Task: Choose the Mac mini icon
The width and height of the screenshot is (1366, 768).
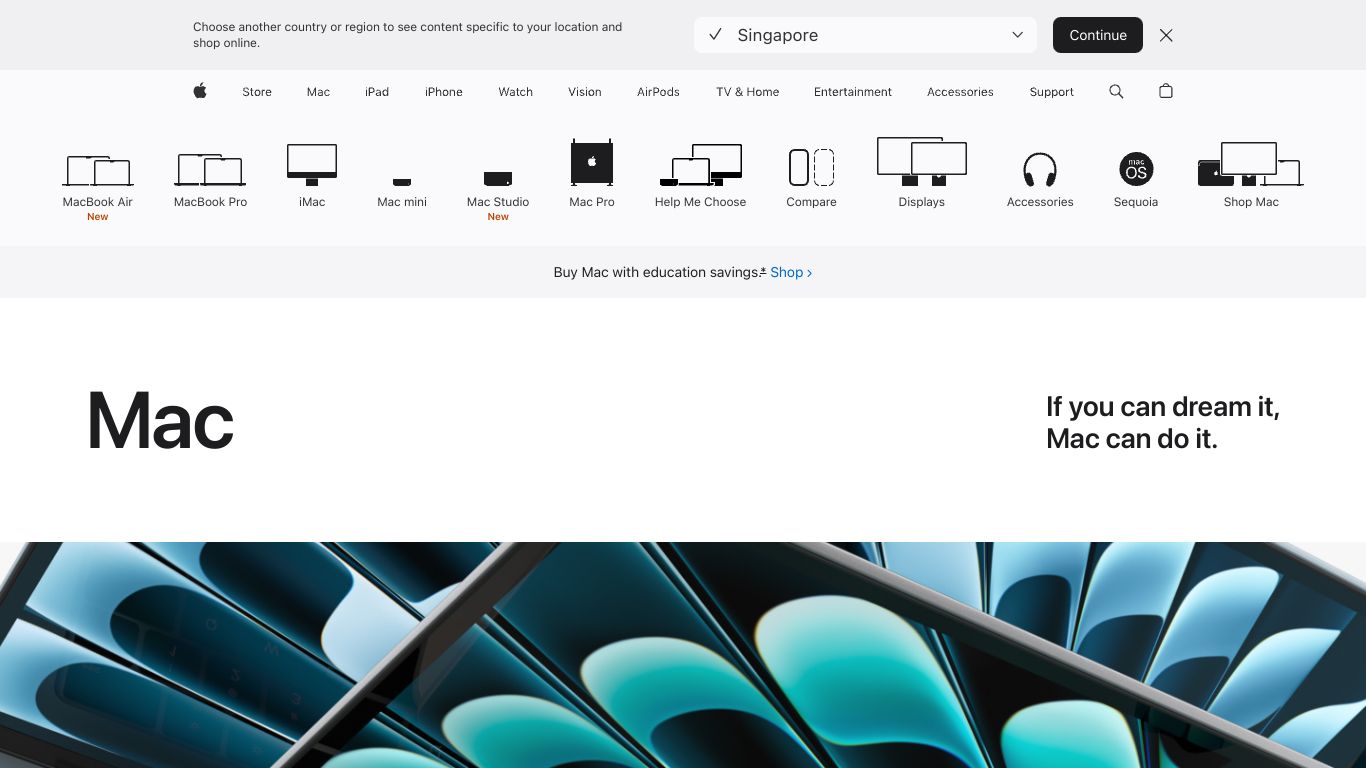Action: click(x=402, y=182)
